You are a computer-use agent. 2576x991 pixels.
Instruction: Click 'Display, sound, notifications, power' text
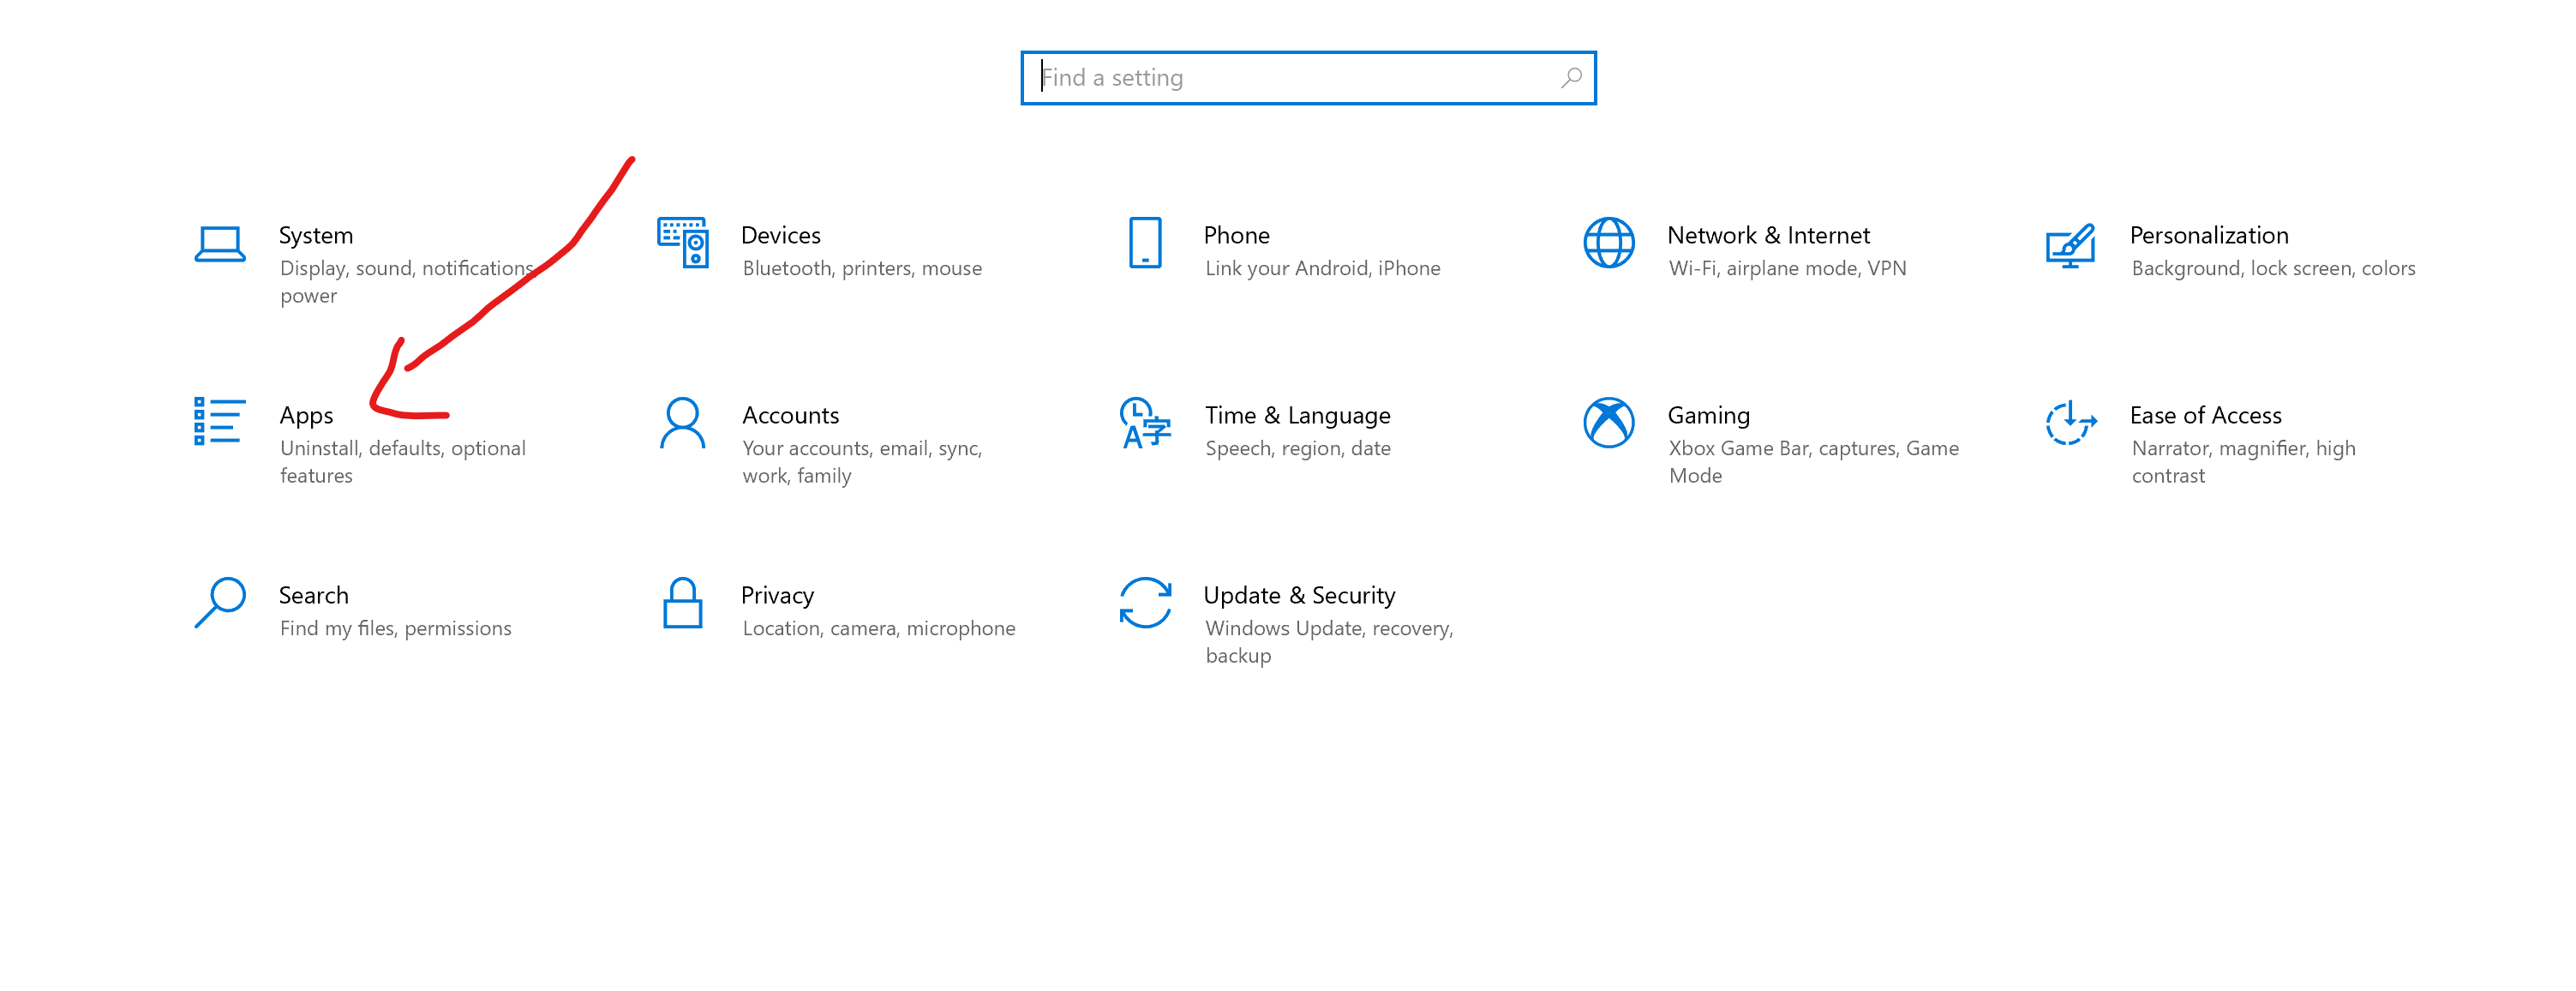tap(407, 282)
